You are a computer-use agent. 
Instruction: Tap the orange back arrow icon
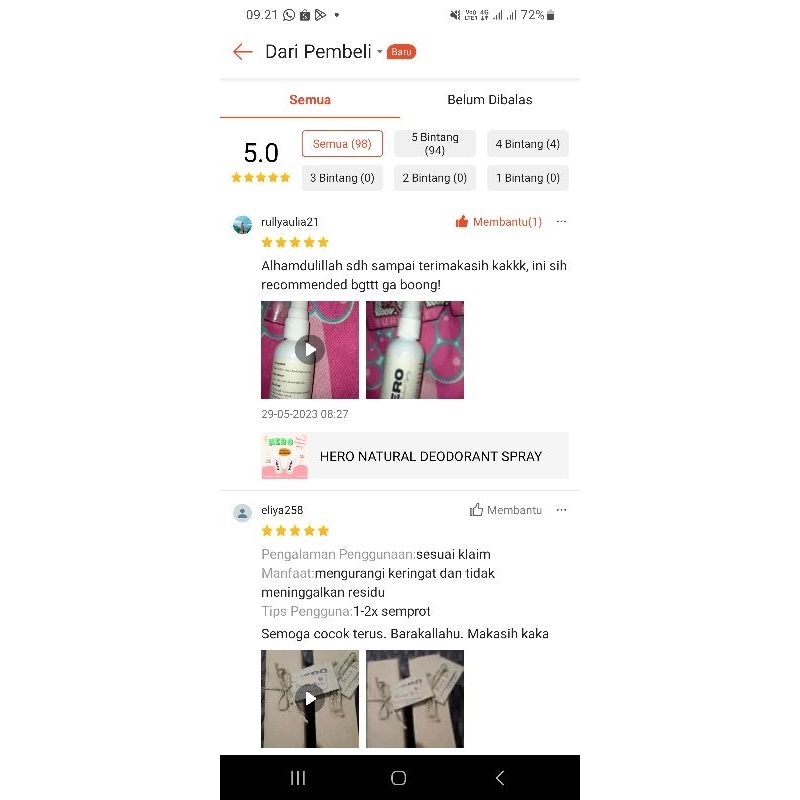pos(242,52)
